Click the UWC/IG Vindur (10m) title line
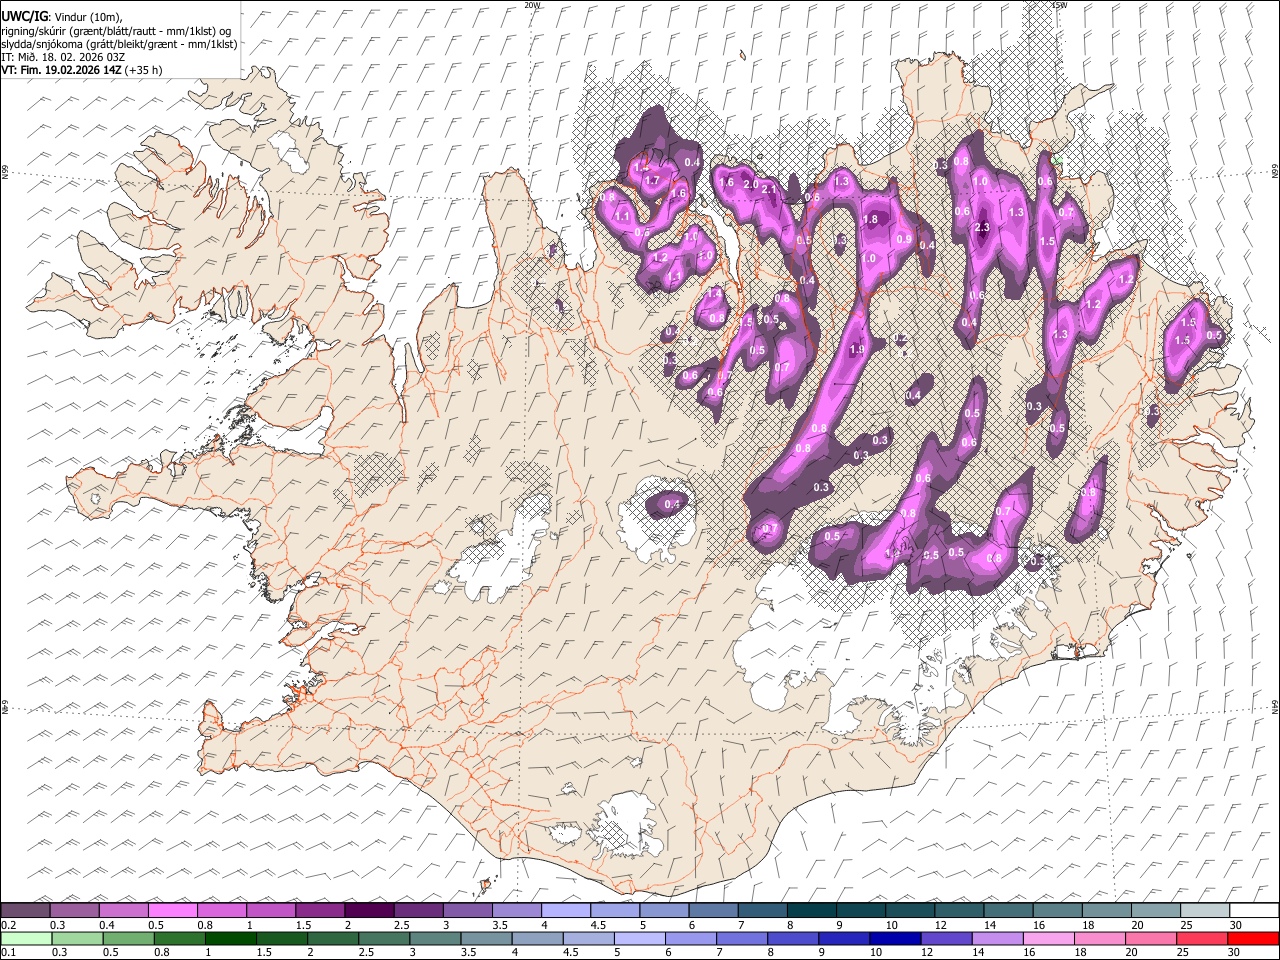The width and height of the screenshot is (1280, 960). (x=62, y=16)
